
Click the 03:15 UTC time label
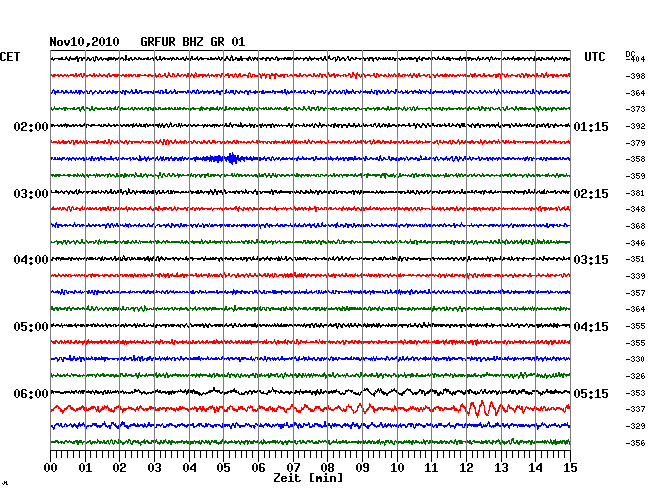(x=591, y=260)
